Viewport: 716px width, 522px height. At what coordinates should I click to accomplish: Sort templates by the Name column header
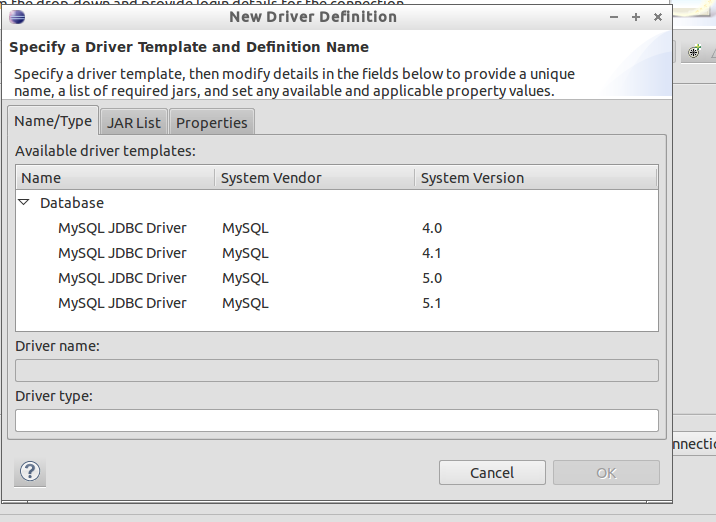[x=115, y=178]
